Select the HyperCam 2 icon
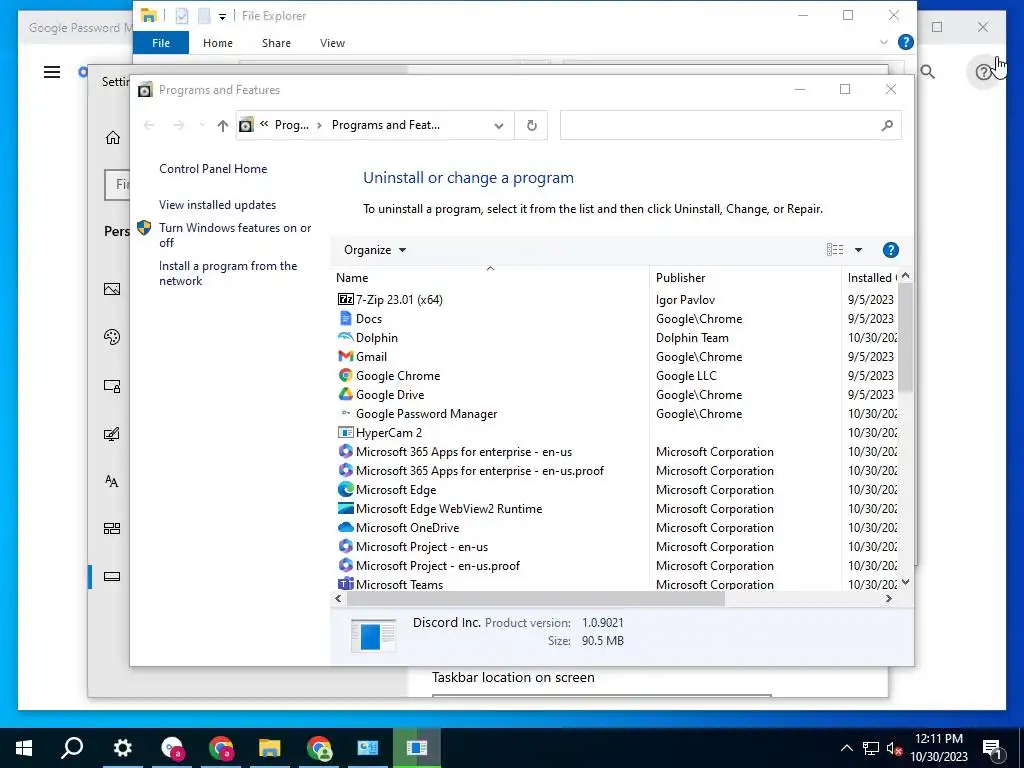 [x=345, y=432]
